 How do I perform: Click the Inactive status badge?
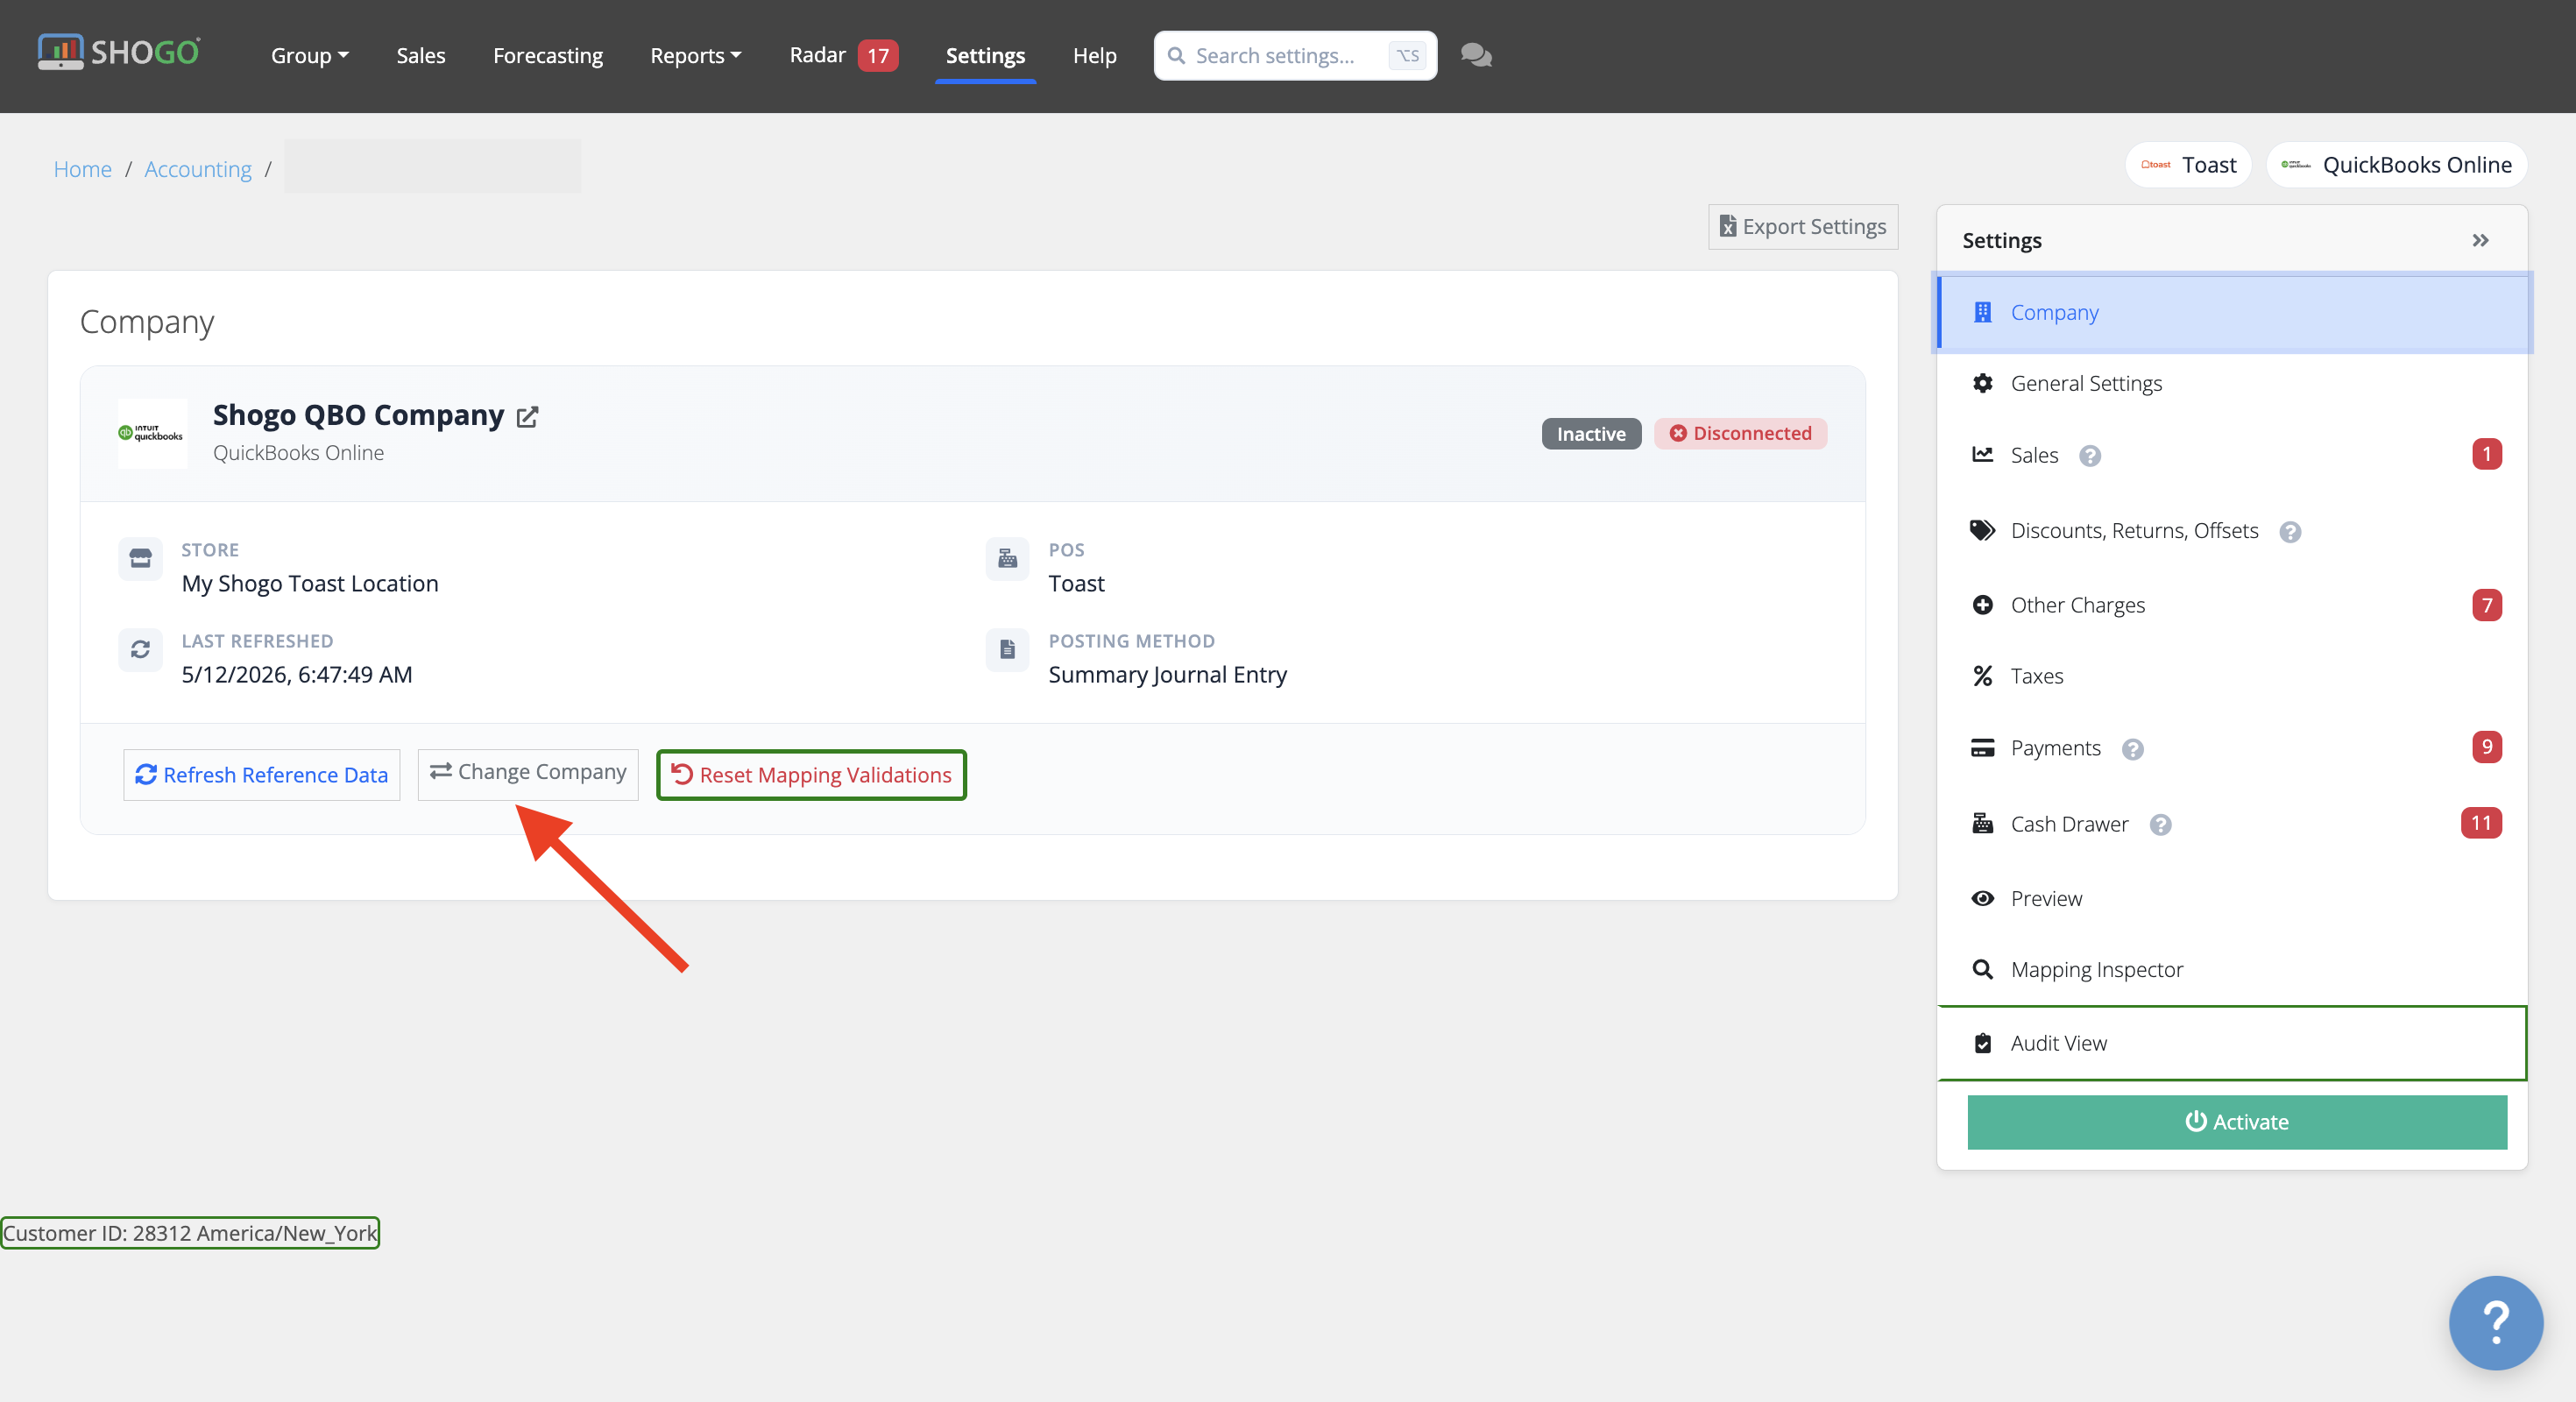(1591, 434)
